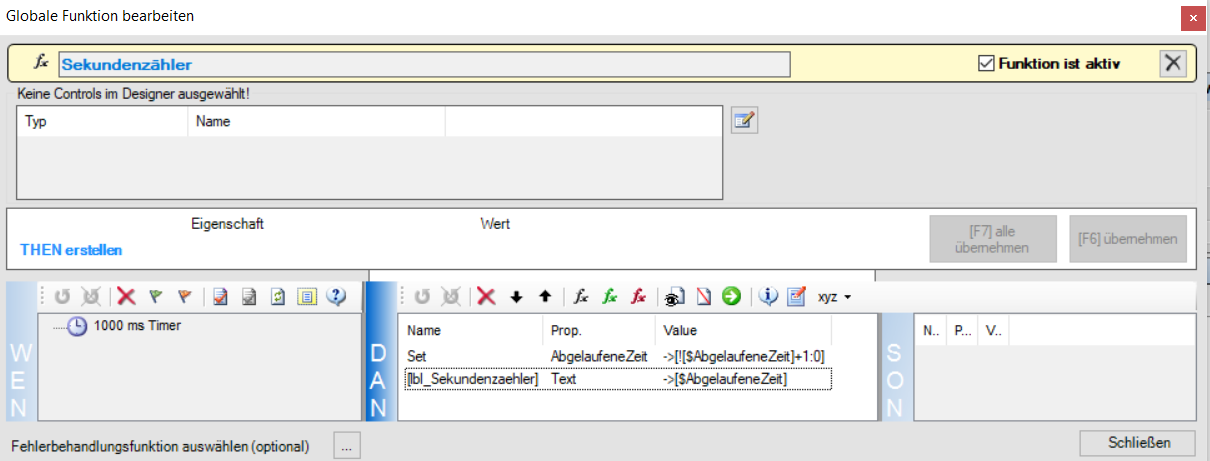Click the ellipsis button for Fehlerbehandlungsfunktion
Image resolution: width=1210 pixels, height=461 pixels.
[346, 446]
